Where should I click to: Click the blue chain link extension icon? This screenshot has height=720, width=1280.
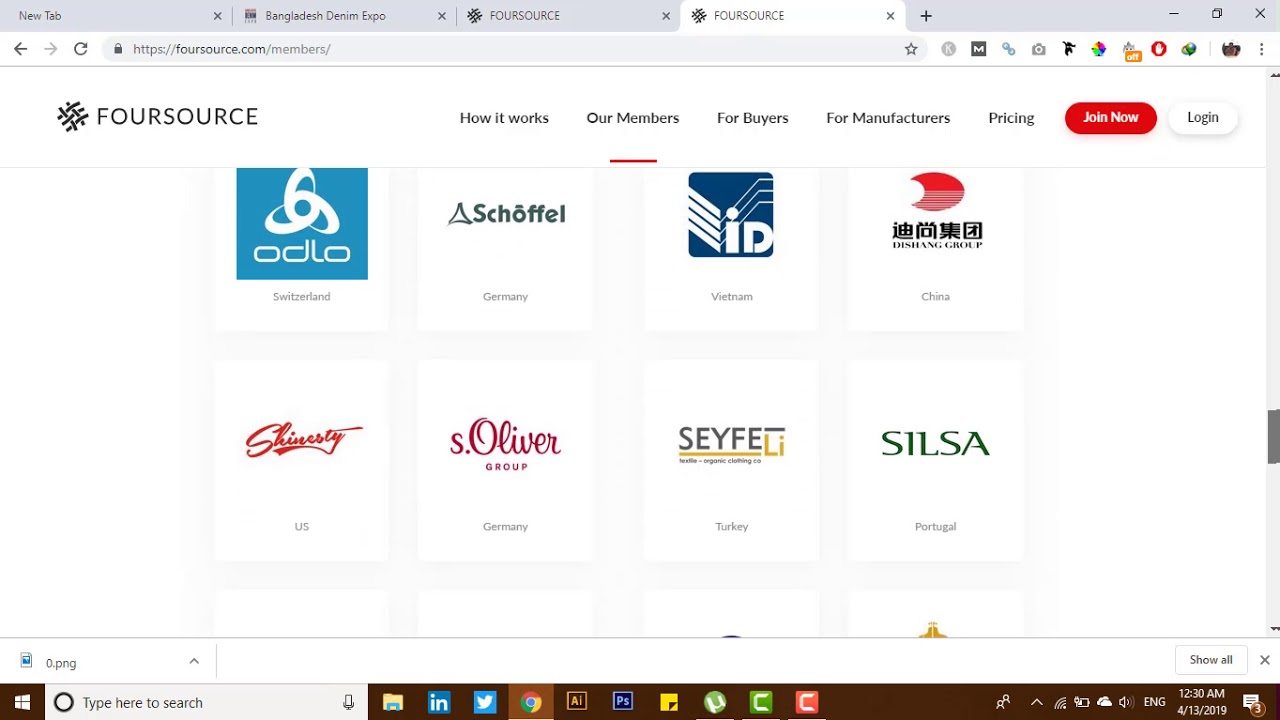click(x=1008, y=49)
